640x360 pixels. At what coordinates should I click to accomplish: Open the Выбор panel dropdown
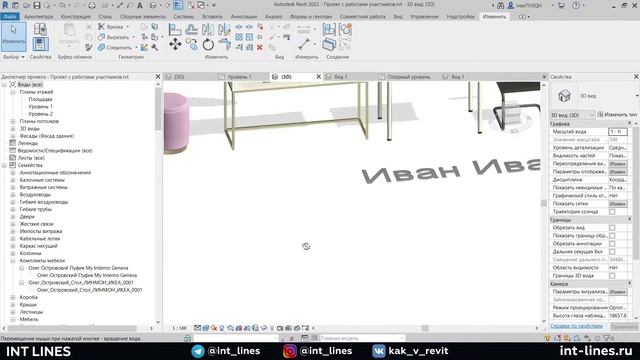tap(14, 57)
